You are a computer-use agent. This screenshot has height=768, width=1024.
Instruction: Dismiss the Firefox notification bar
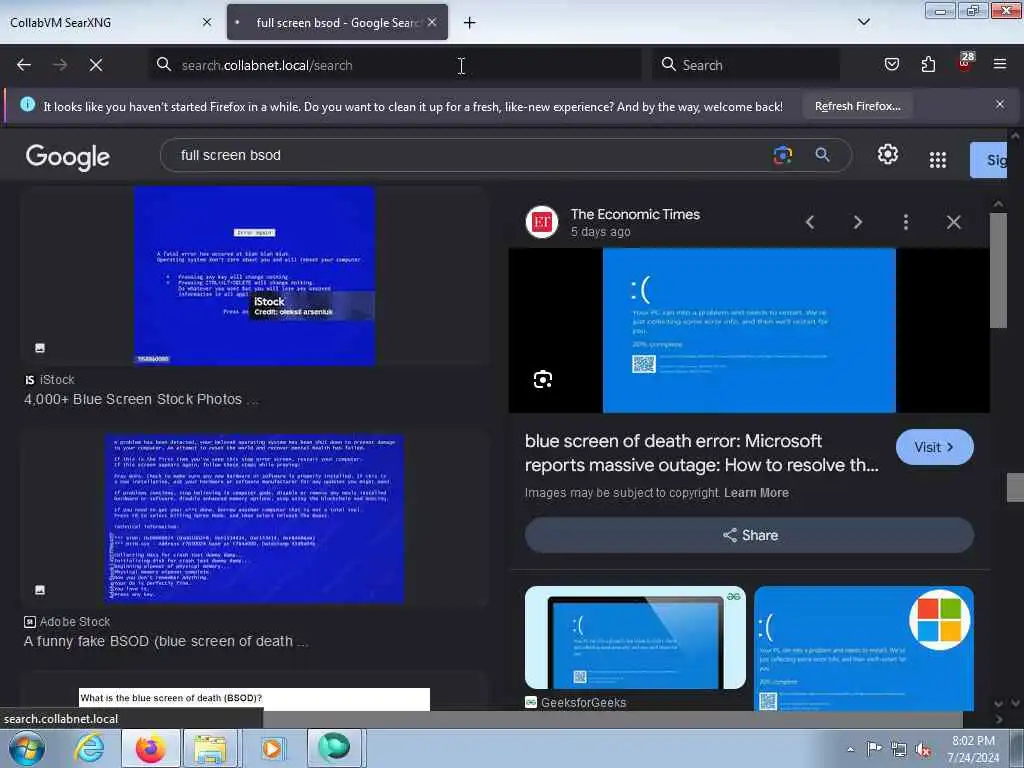tap(1000, 104)
